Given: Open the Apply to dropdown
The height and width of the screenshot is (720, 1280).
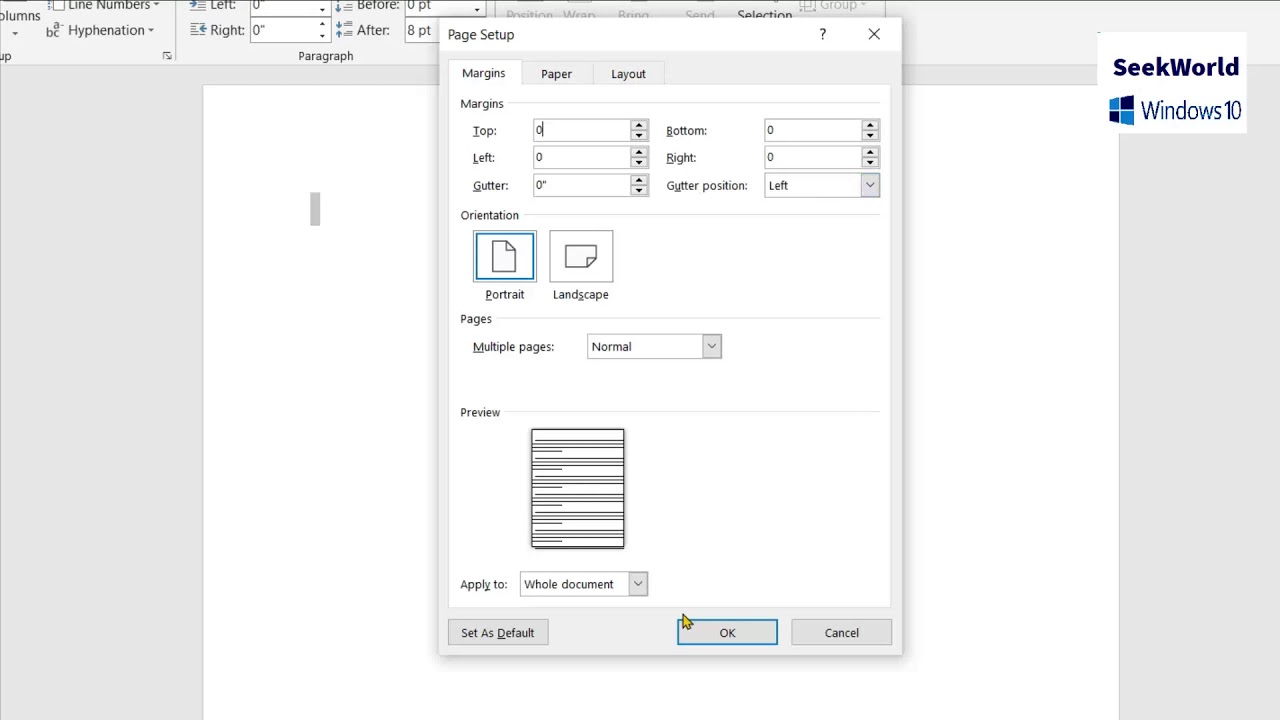Looking at the screenshot, I should (636, 584).
